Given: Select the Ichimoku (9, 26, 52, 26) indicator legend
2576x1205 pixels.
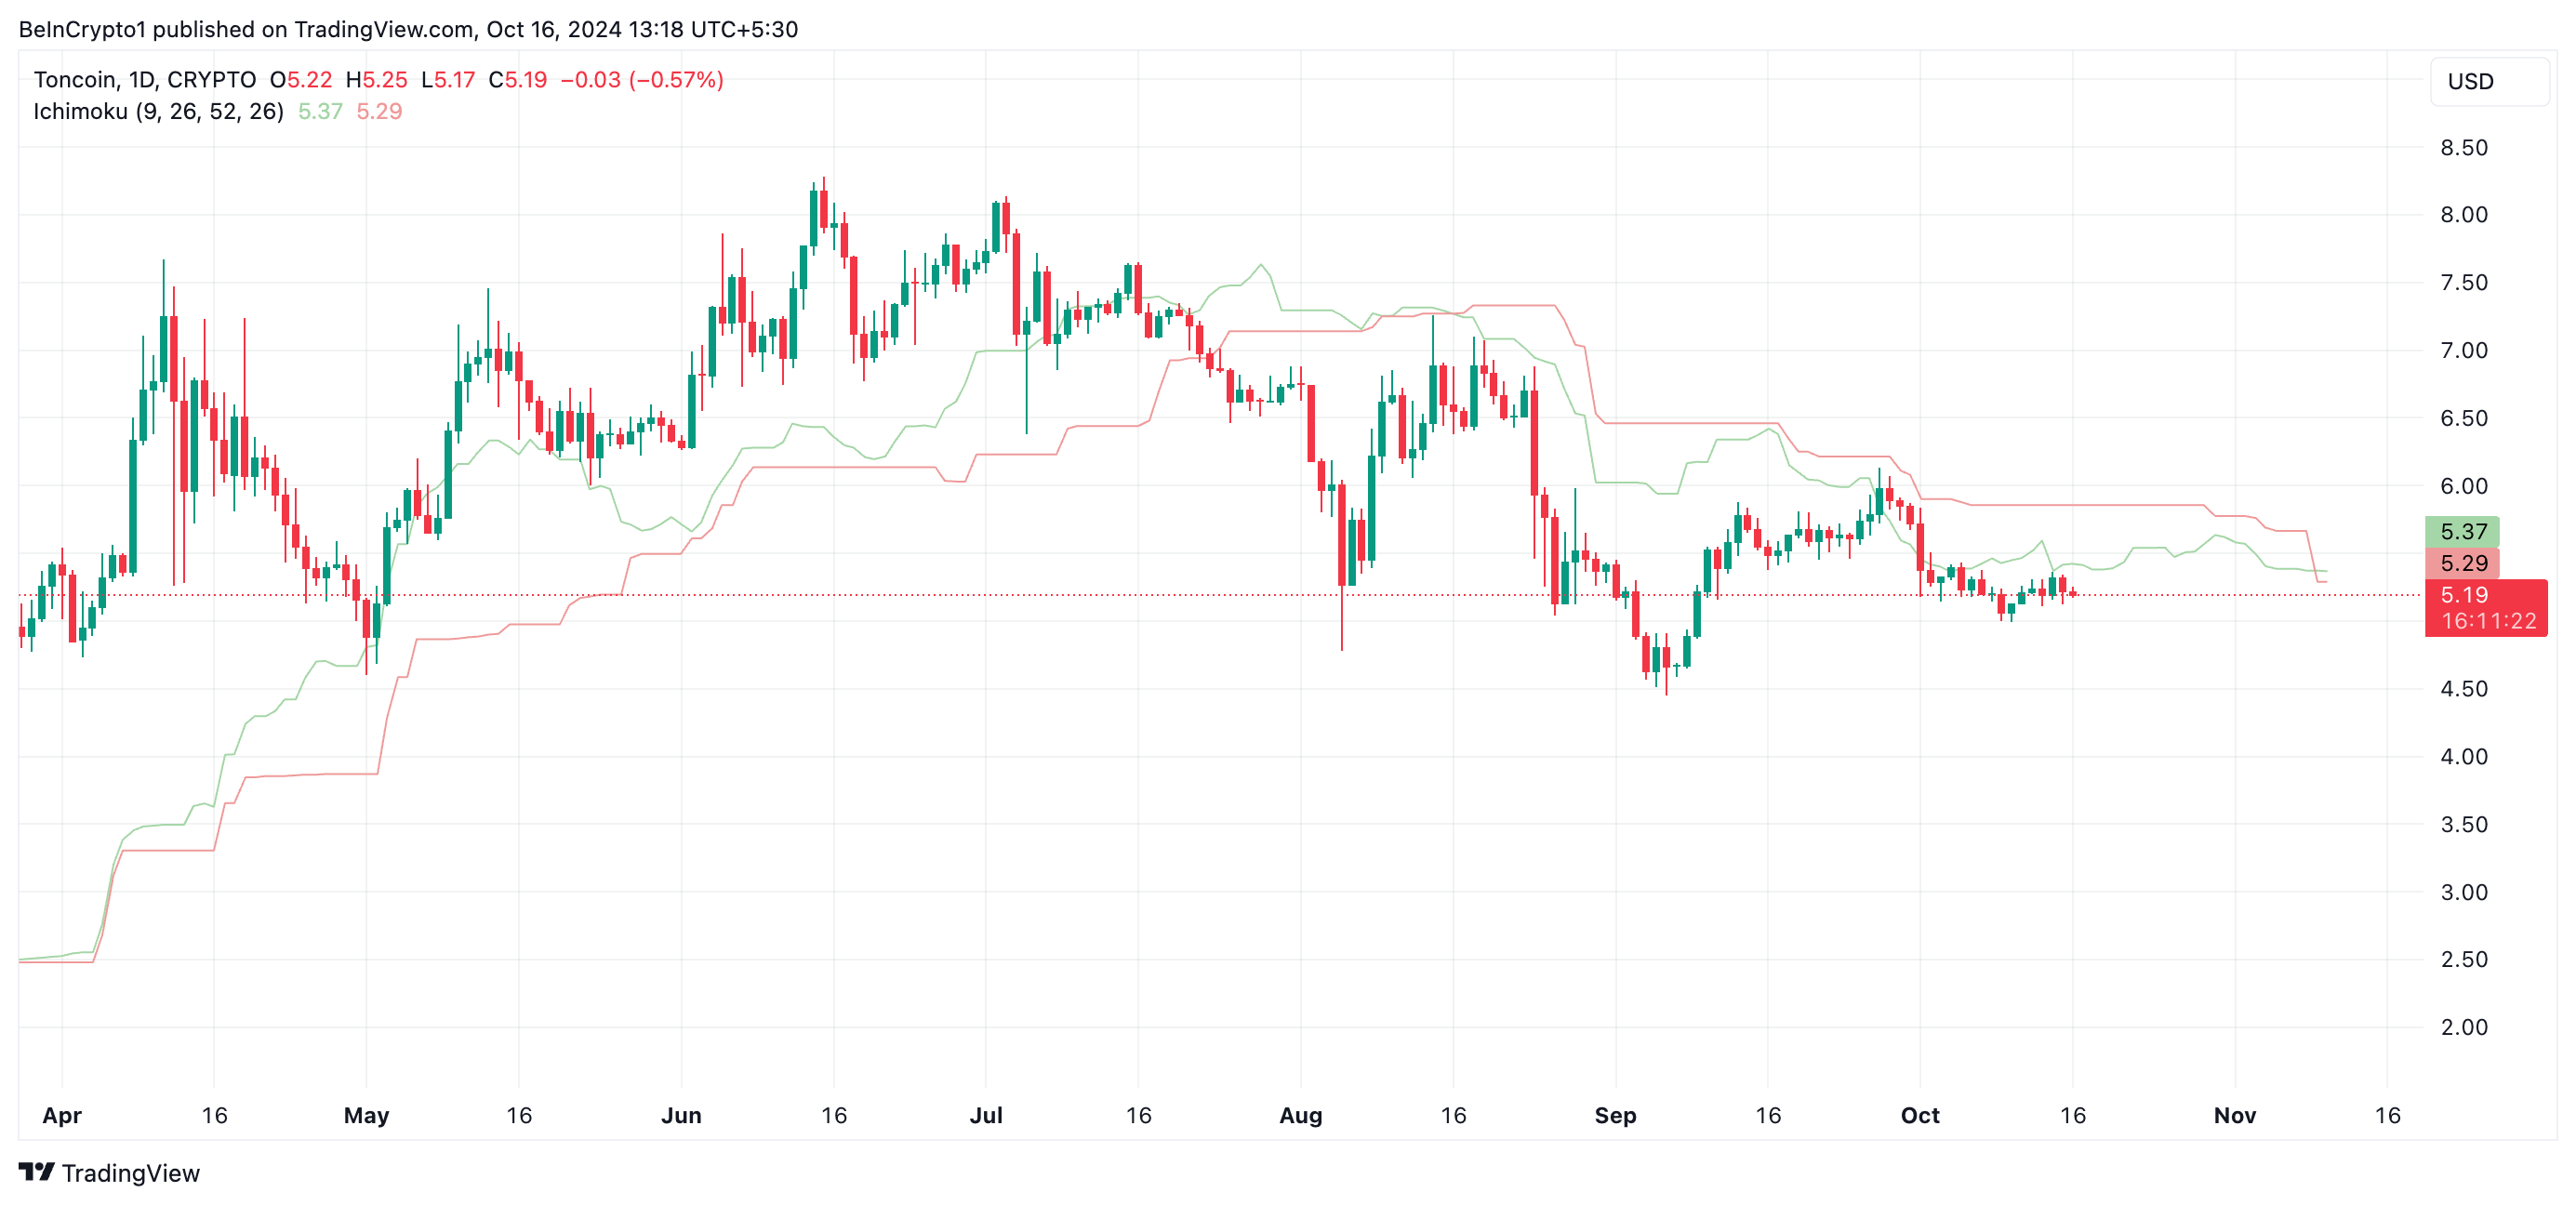Looking at the screenshot, I should (x=158, y=111).
